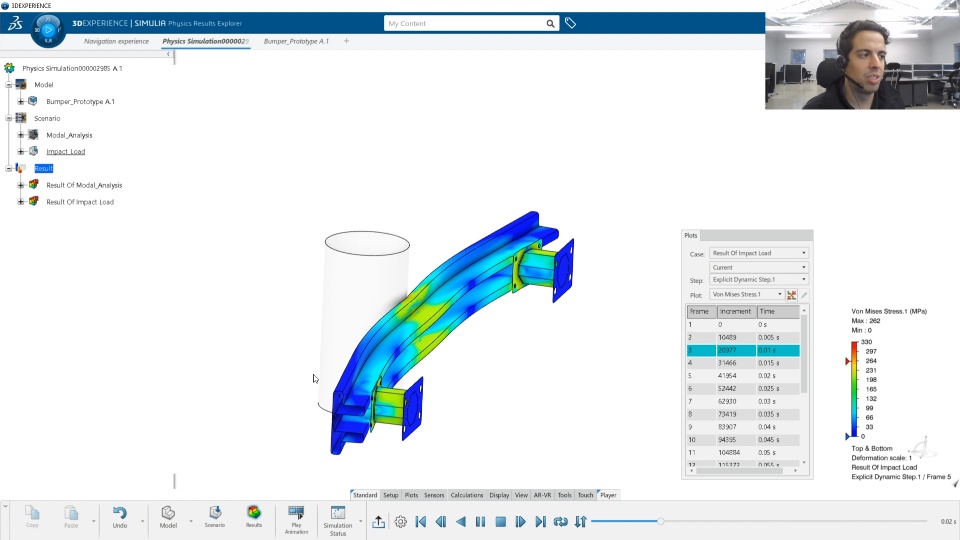
Task: Click the blue min marker on legend
Action: click(x=848, y=436)
